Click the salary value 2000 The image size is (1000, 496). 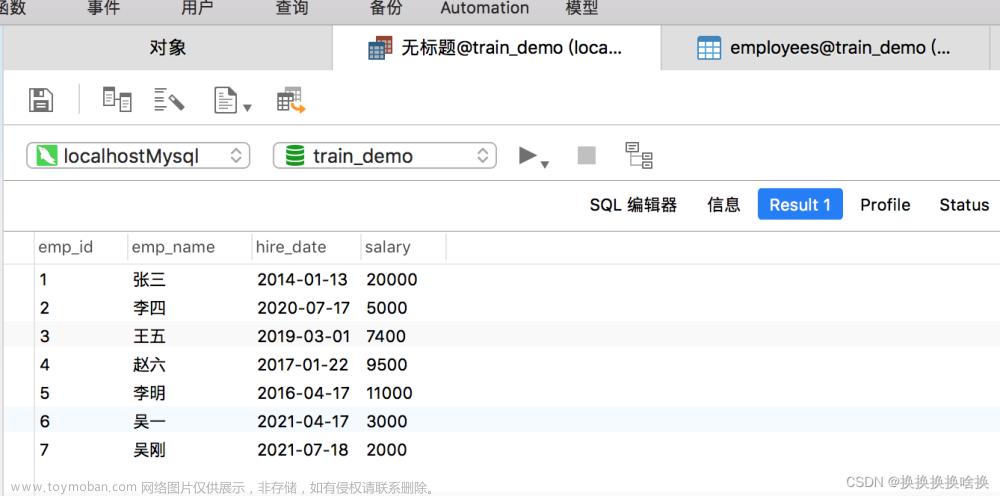coord(386,450)
